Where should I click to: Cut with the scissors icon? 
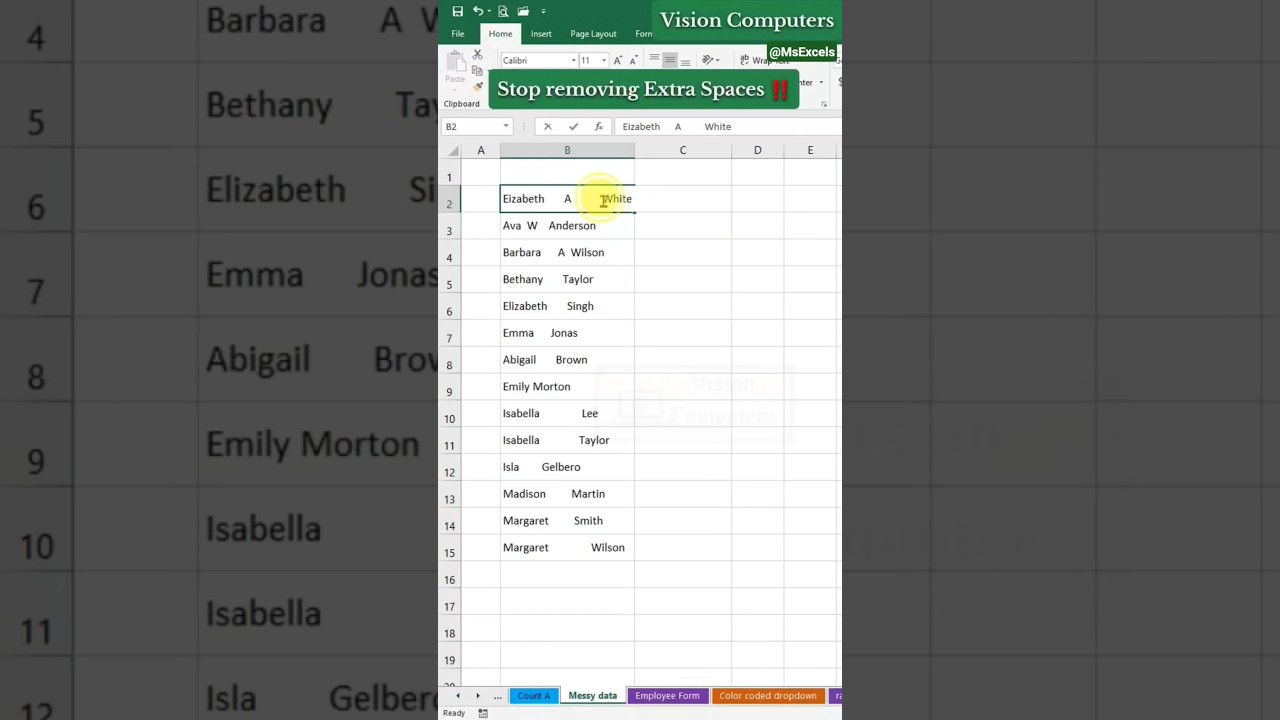click(477, 55)
